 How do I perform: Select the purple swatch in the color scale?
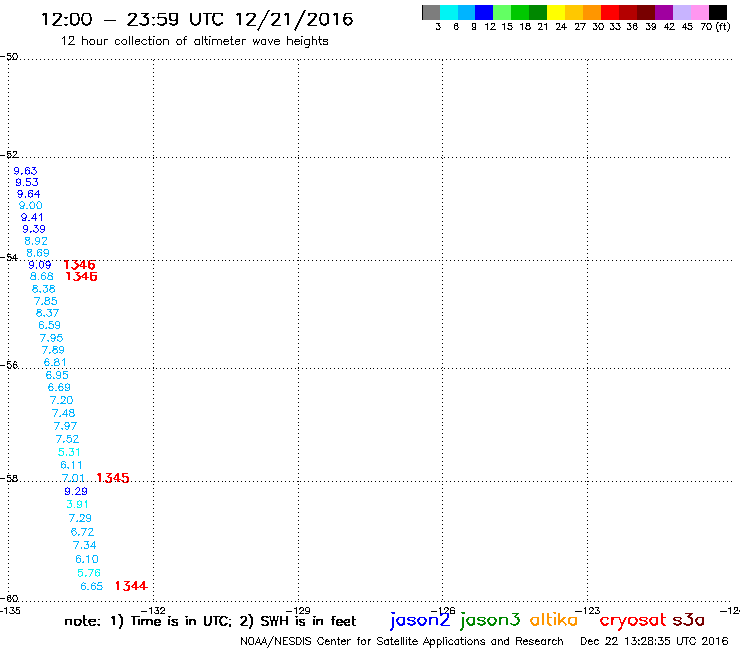pos(664,12)
